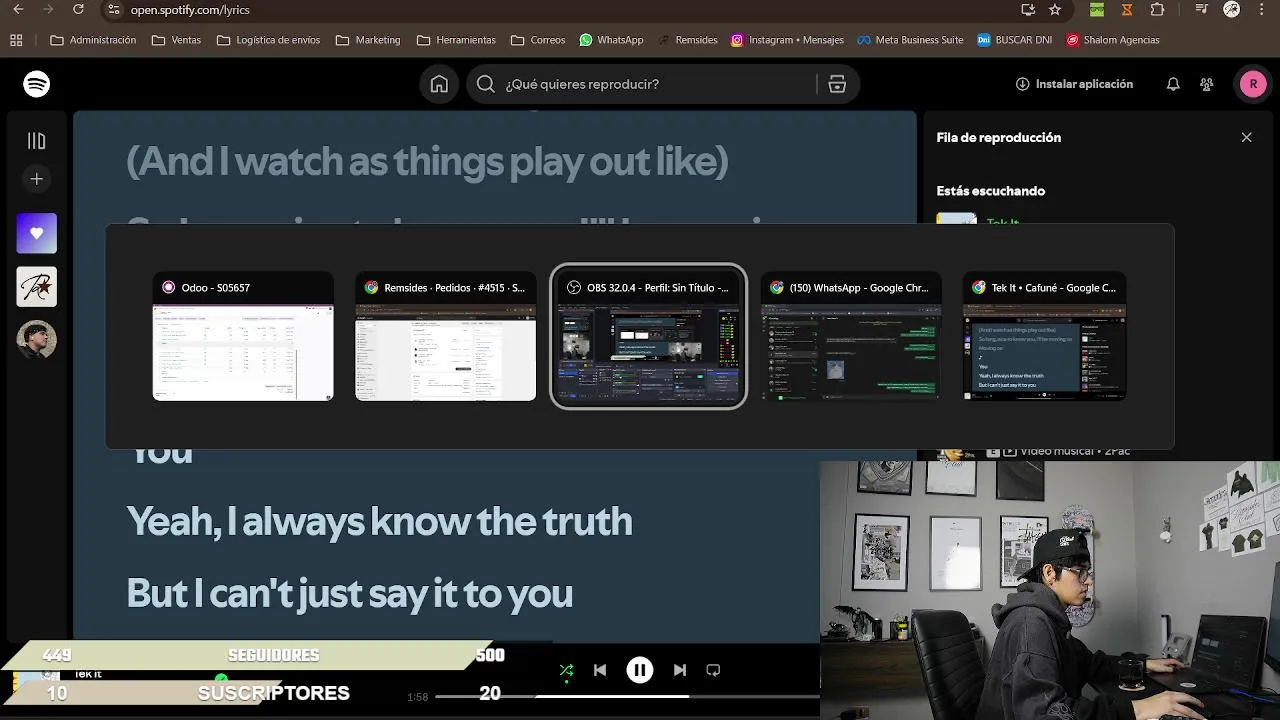The width and height of the screenshot is (1280, 720).
Task: Click the orange extension icon in Chrome toolbar
Action: pyautogui.click(x=1127, y=10)
